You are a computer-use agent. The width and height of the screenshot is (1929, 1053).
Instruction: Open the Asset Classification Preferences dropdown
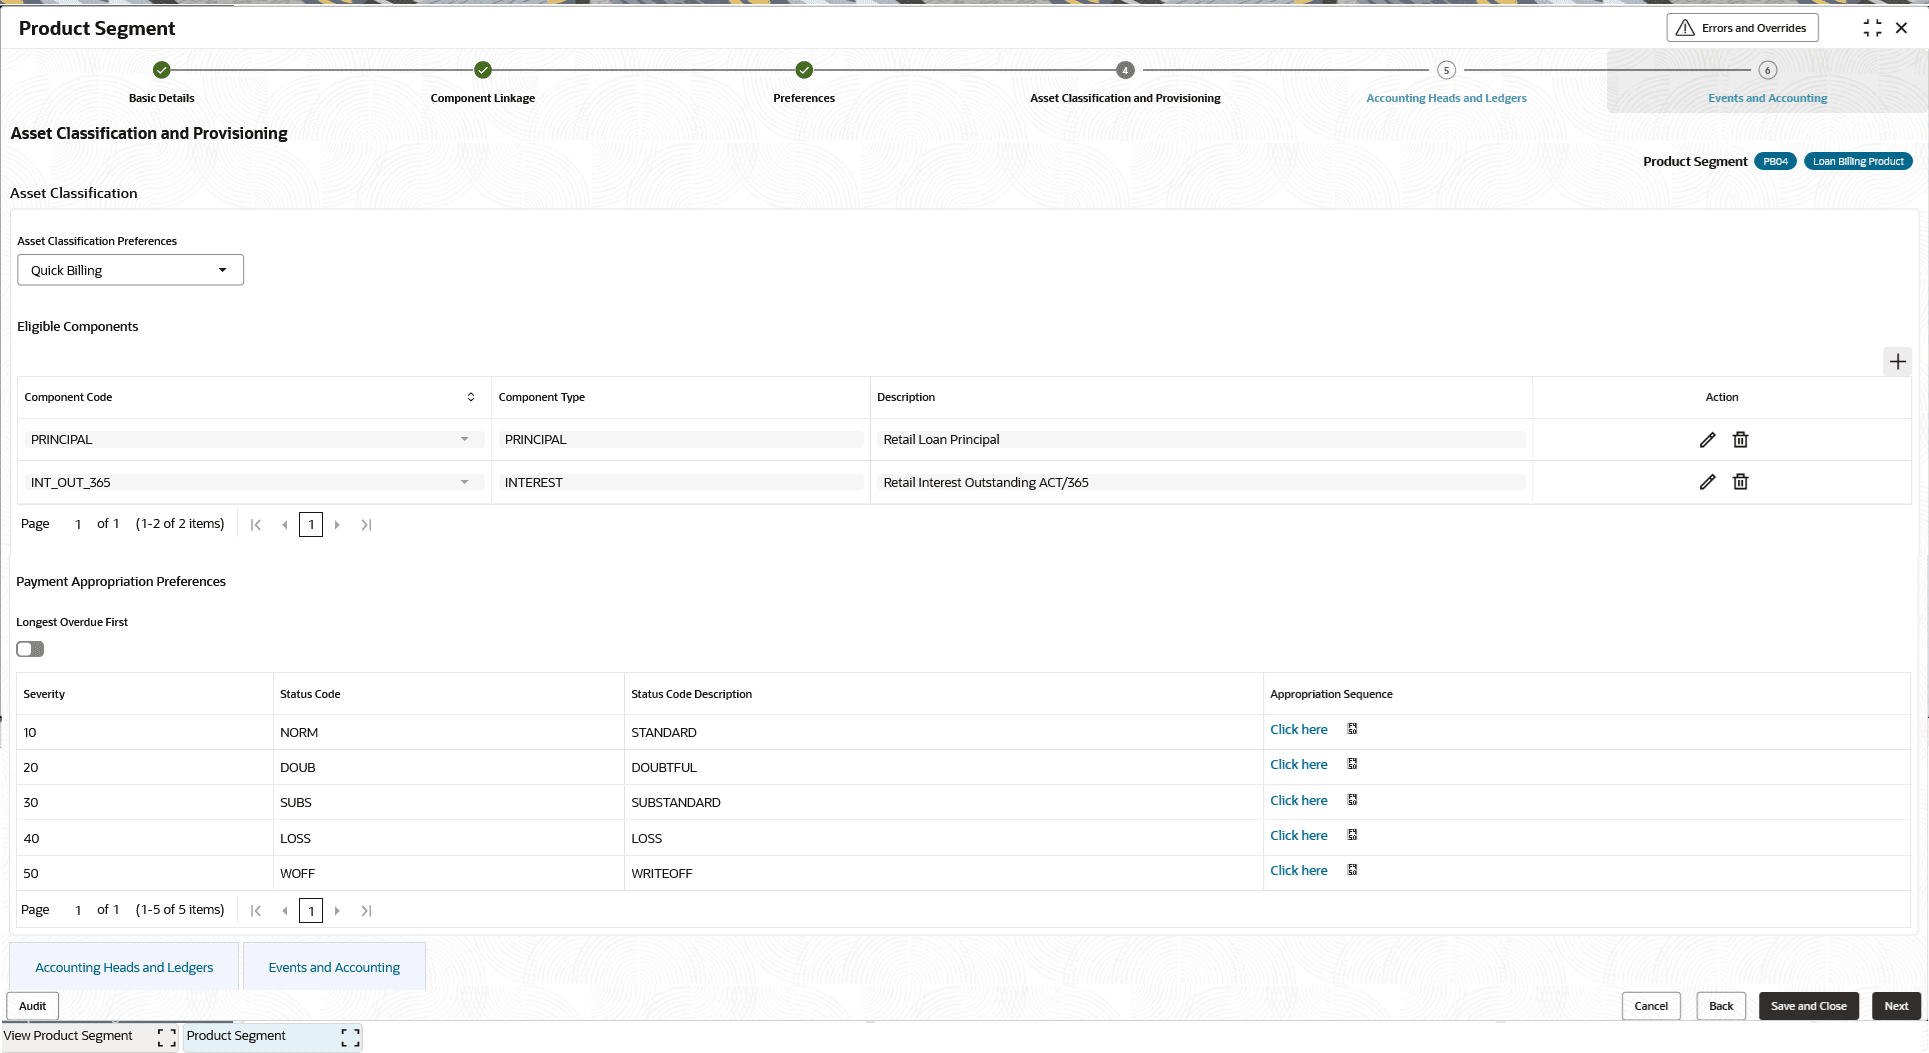(x=130, y=270)
